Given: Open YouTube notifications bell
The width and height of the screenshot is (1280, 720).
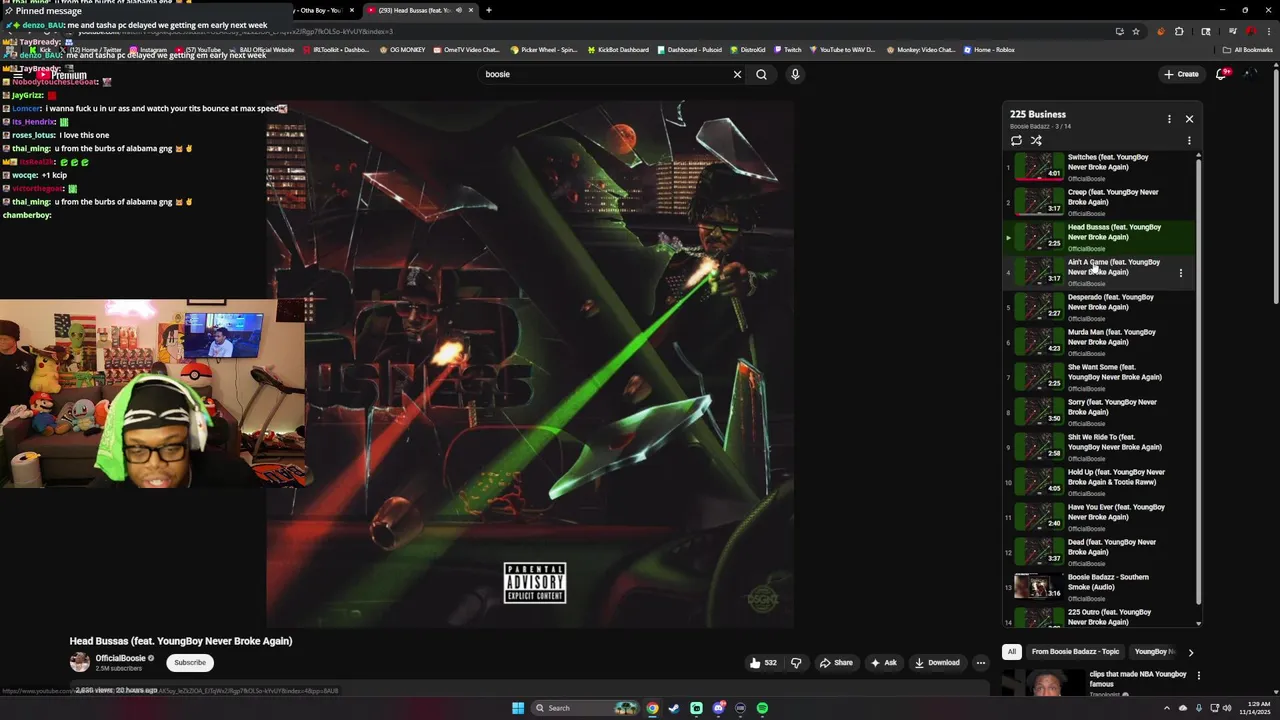Looking at the screenshot, I should (1221, 74).
